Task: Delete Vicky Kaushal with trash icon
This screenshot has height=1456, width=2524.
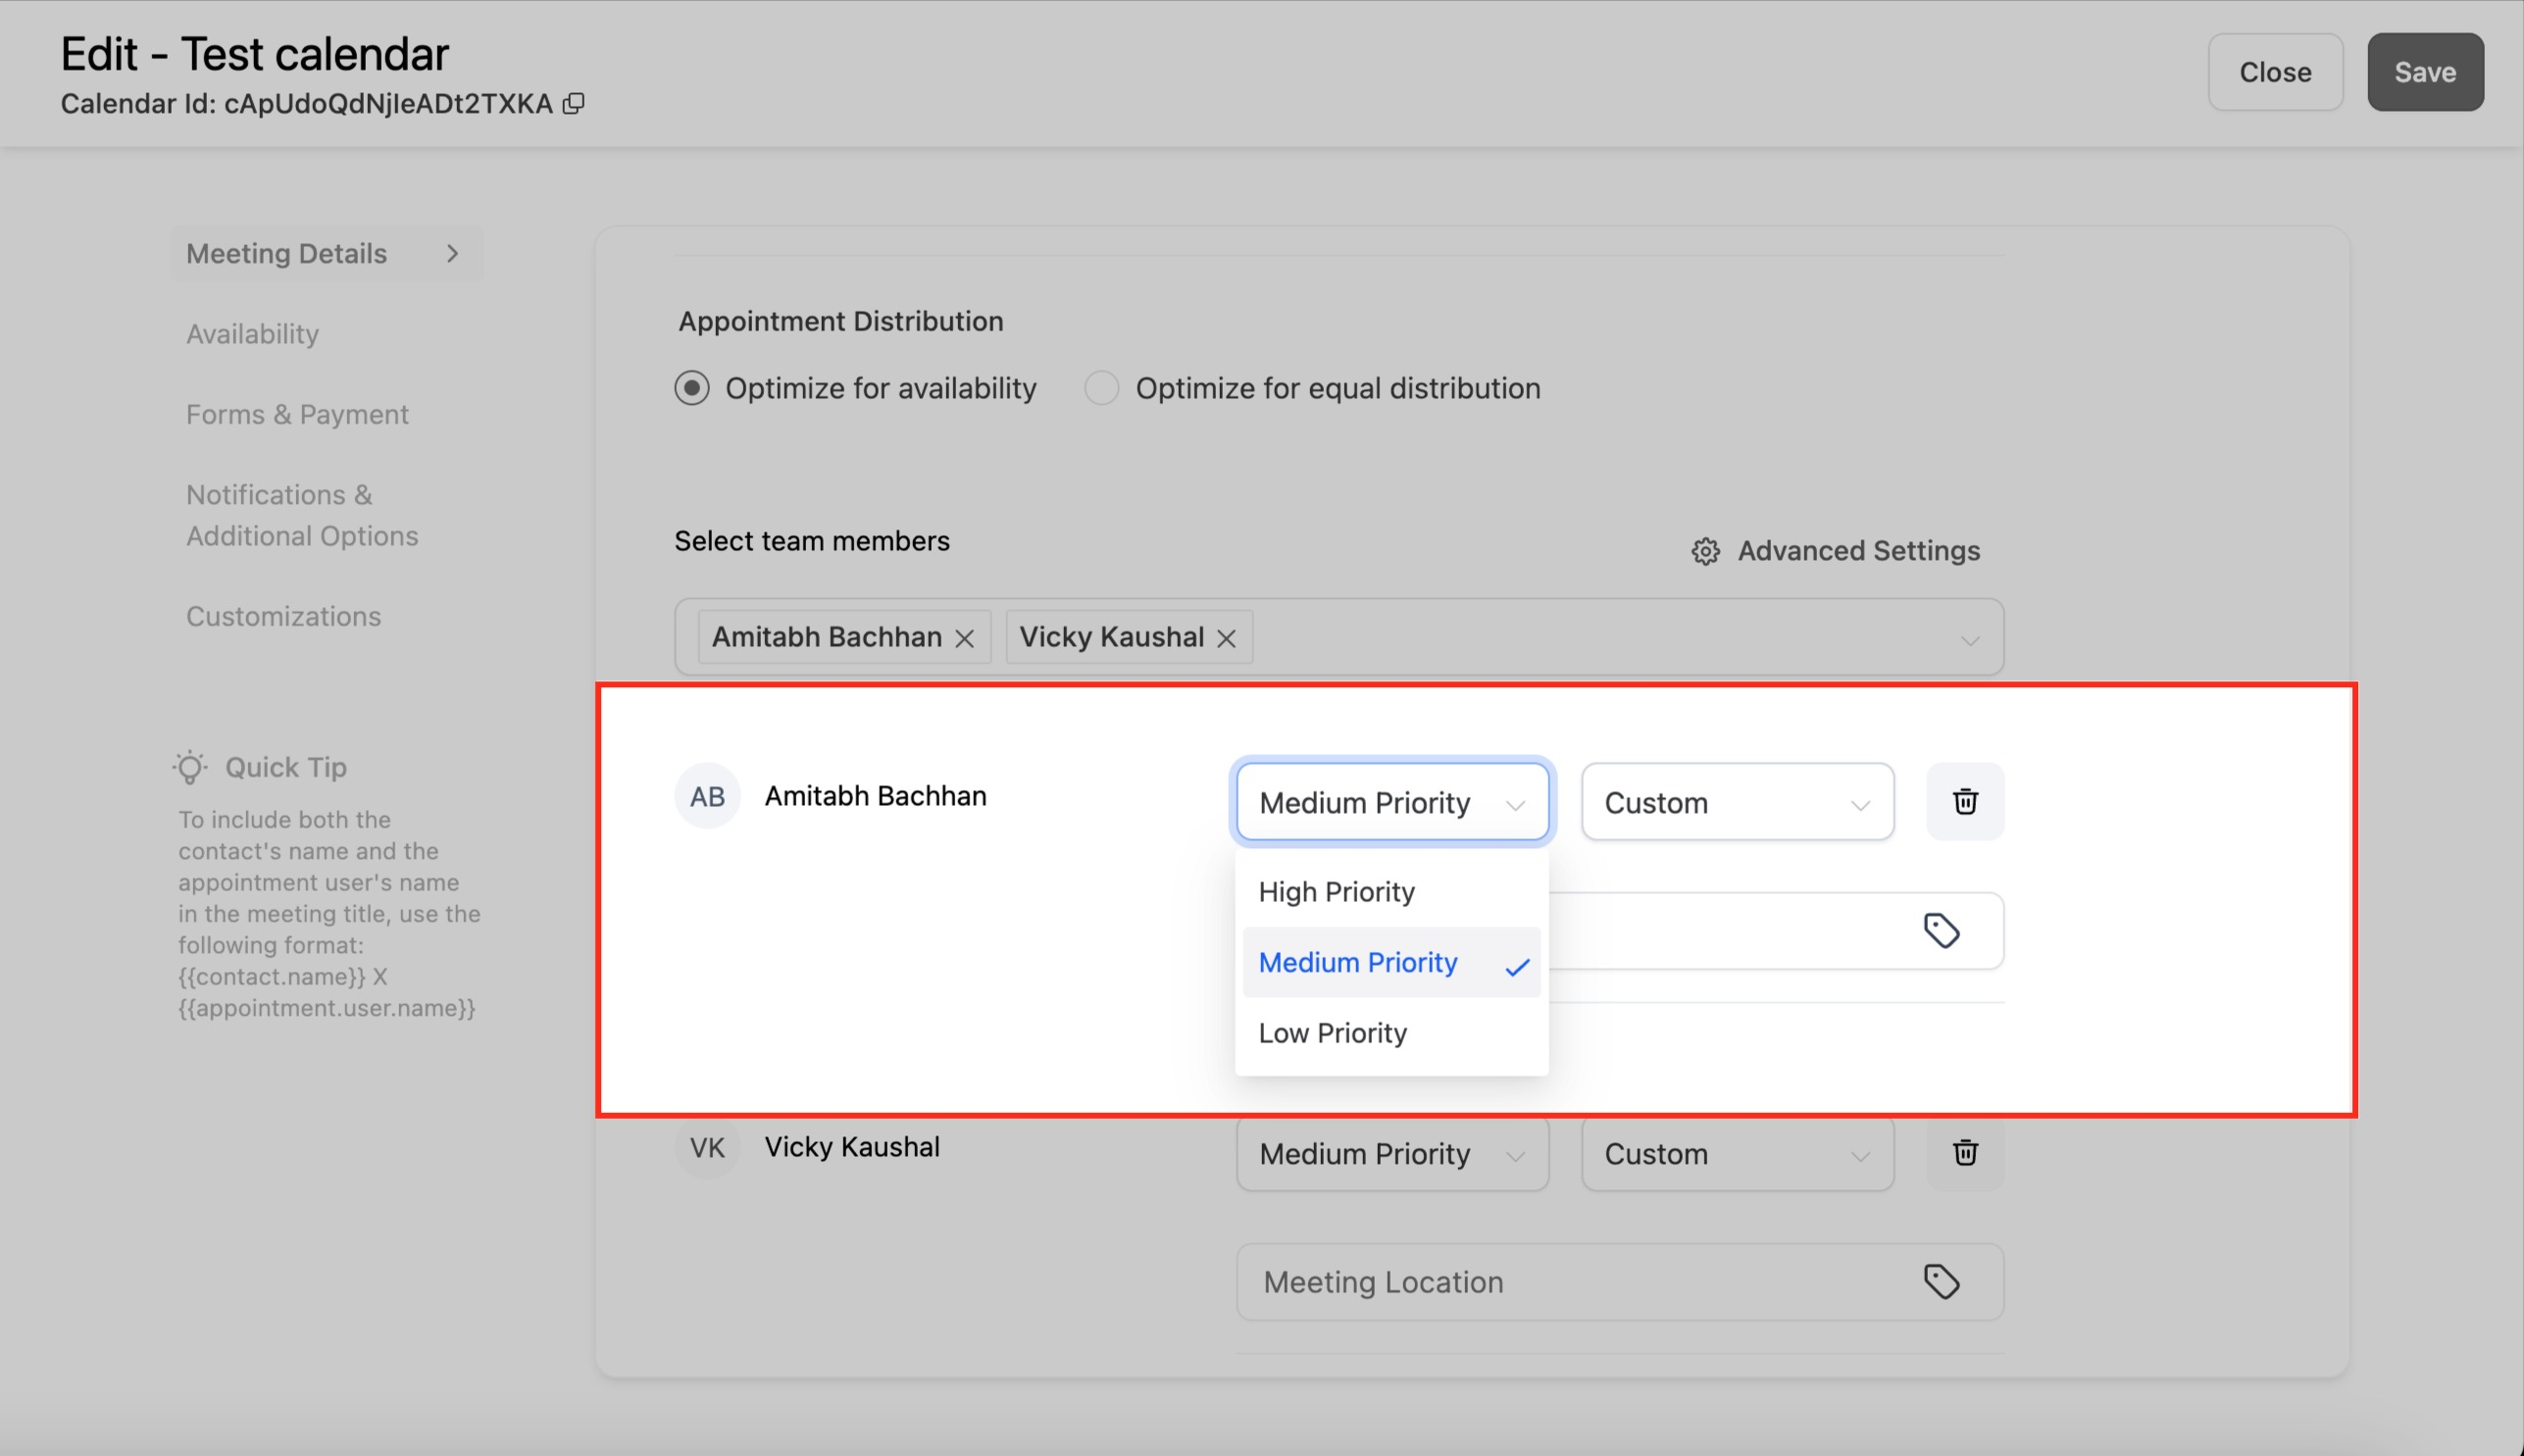Action: point(1964,1153)
